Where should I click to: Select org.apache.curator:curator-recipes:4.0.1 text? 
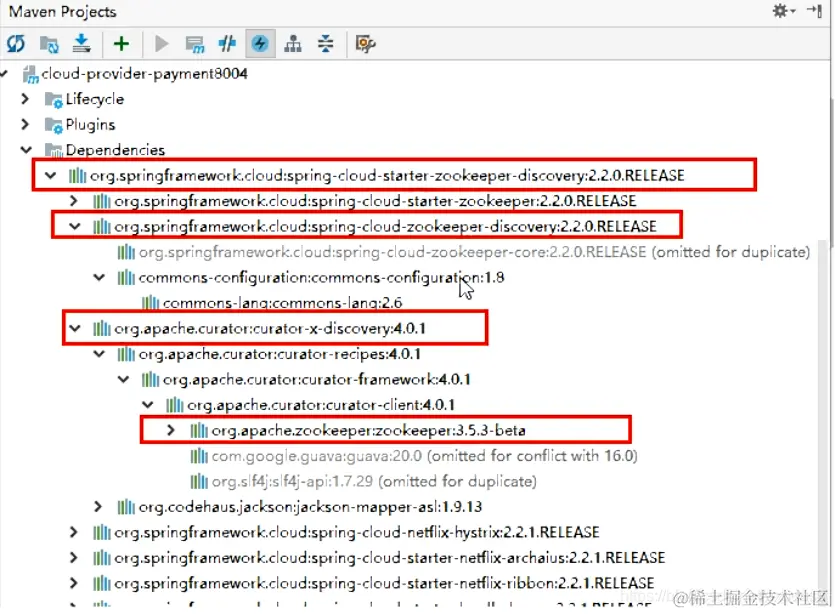click(280, 354)
